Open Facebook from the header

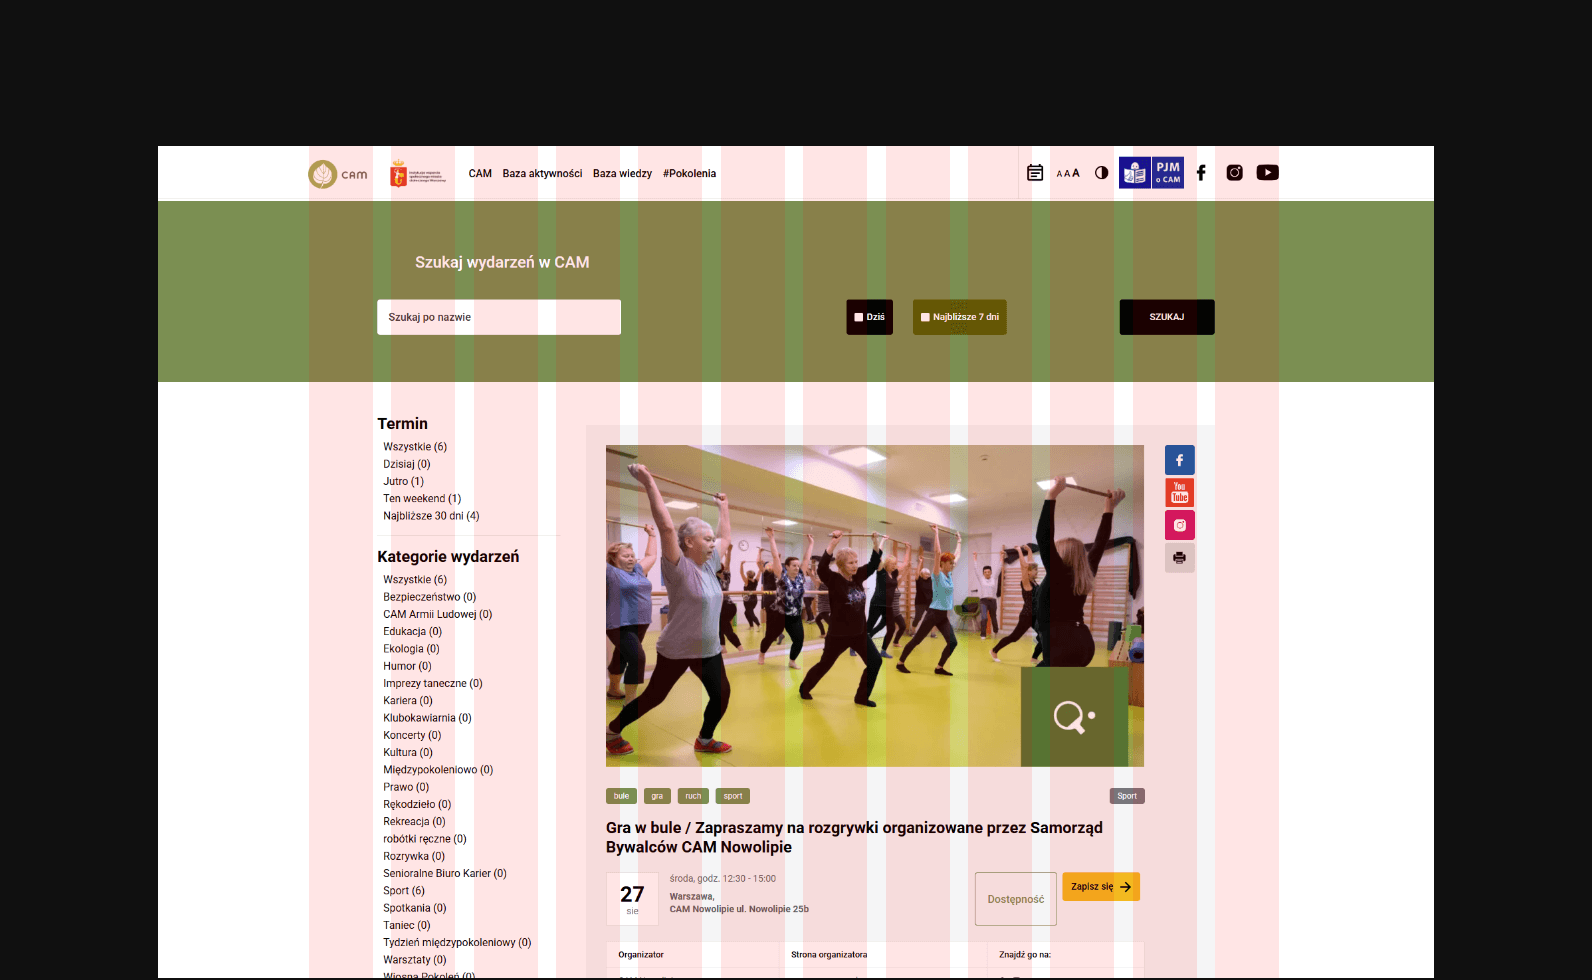click(x=1201, y=173)
